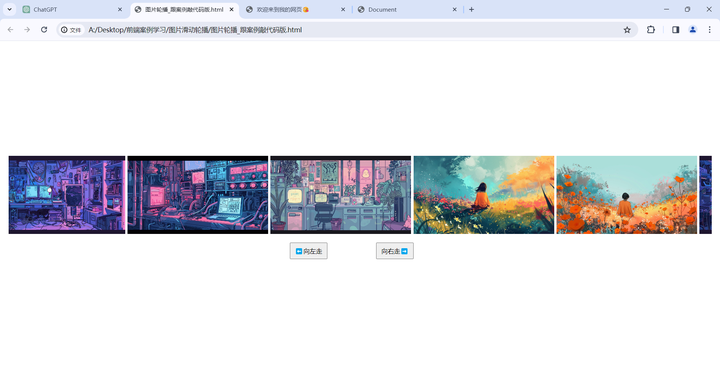Click the purple neon room image
Viewport: 720px width, 383px height.
pyautogui.click(x=67, y=195)
